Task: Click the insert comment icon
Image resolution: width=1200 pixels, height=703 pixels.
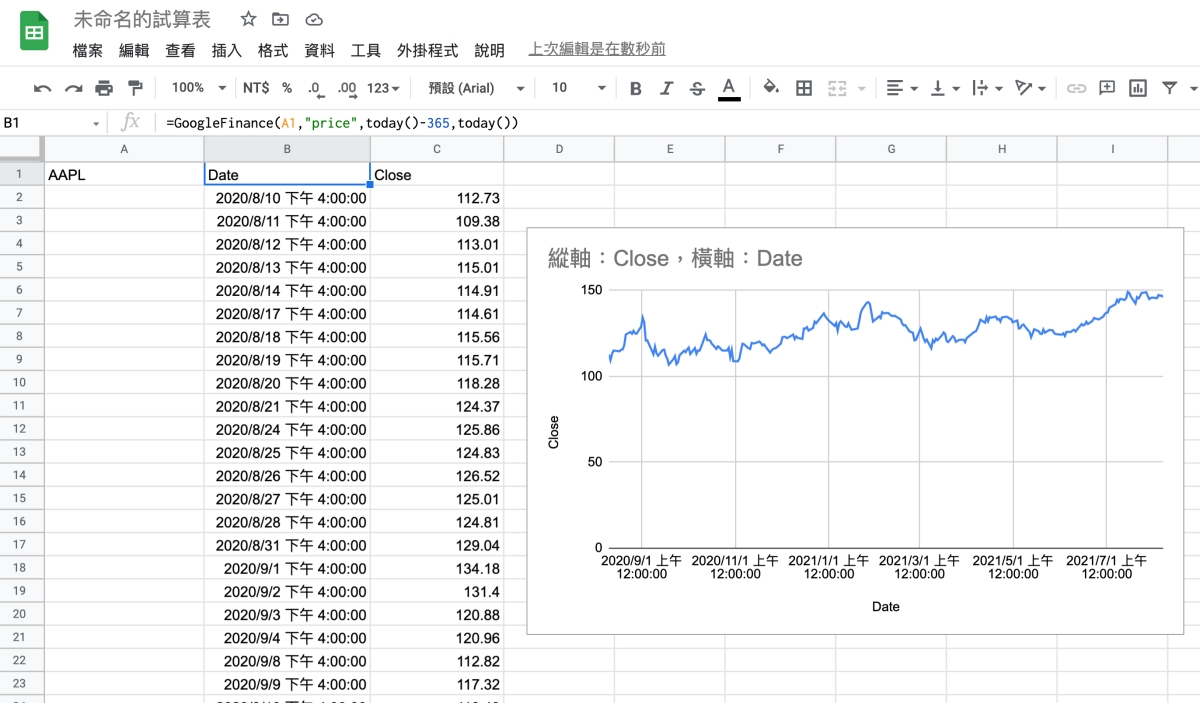Action: click(1107, 88)
